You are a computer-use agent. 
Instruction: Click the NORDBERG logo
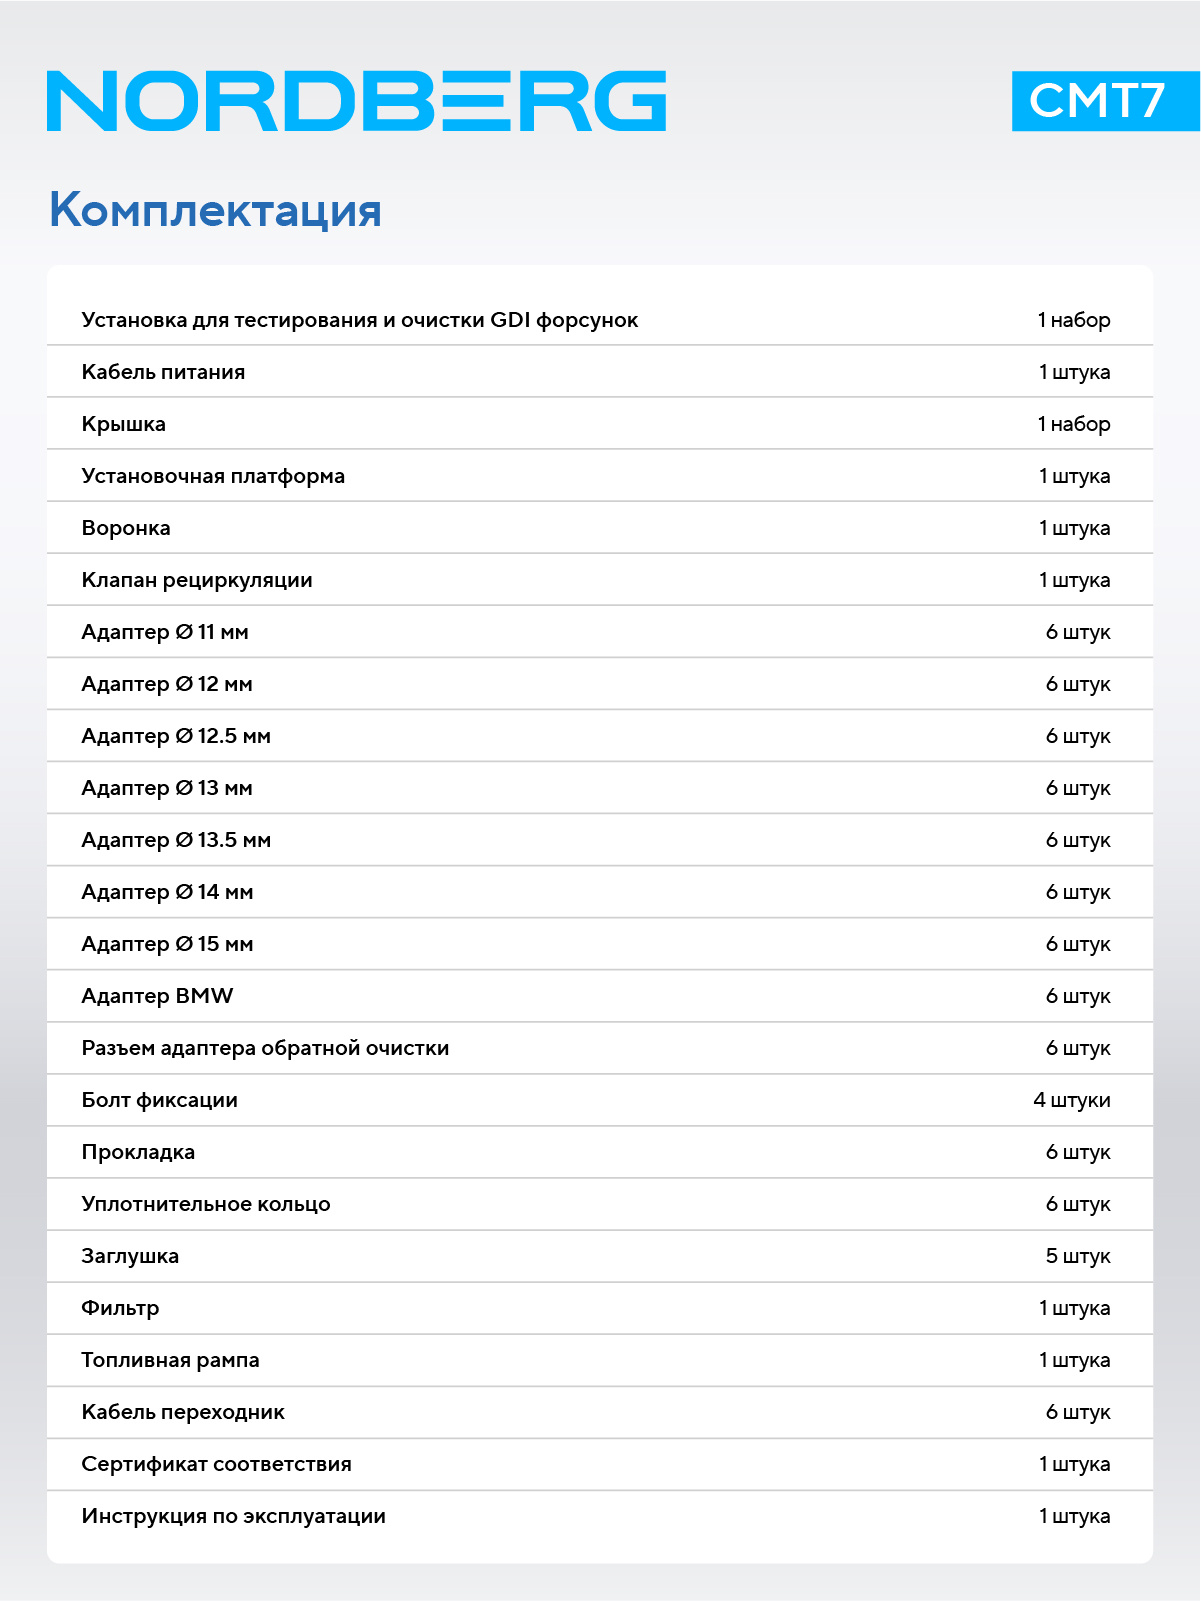356,101
